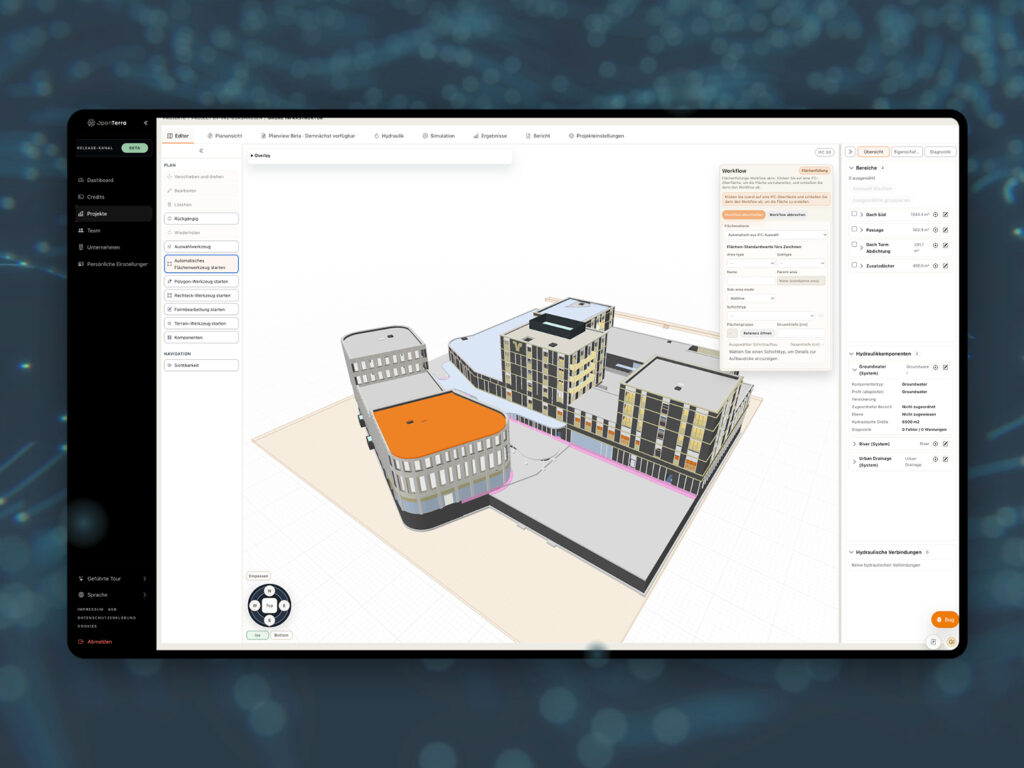The height and width of the screenshot is (768, 1024).
Task: Start the Terrain-Werkzeug tool
Action: click(x=201, y=323)
